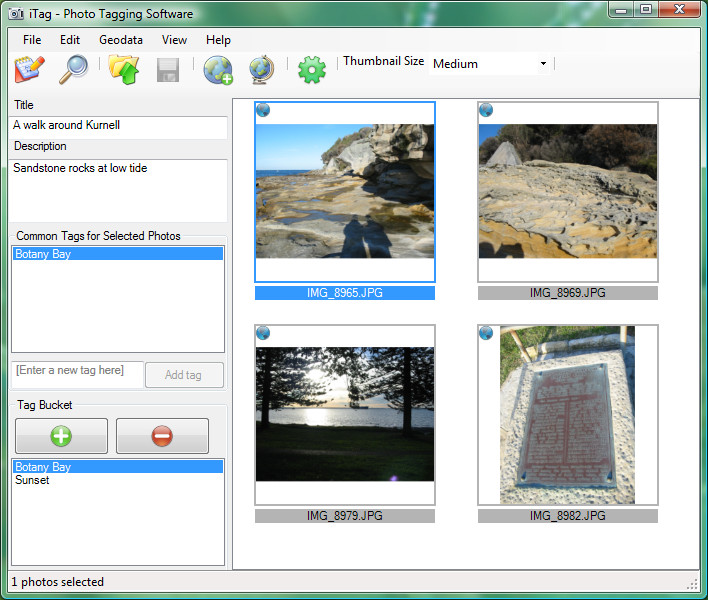Minimize the iTag window
Viewport: 708px width, 600px height.
coord(622,9)
